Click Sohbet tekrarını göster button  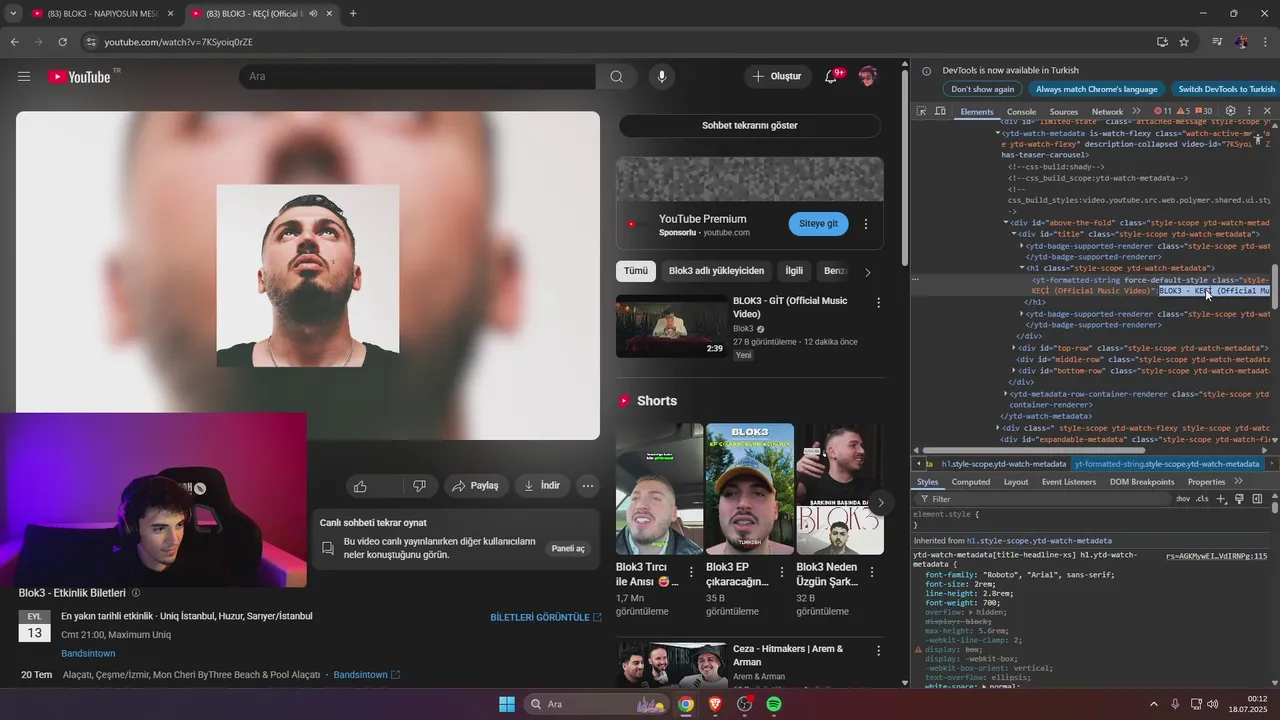(750, 126)
